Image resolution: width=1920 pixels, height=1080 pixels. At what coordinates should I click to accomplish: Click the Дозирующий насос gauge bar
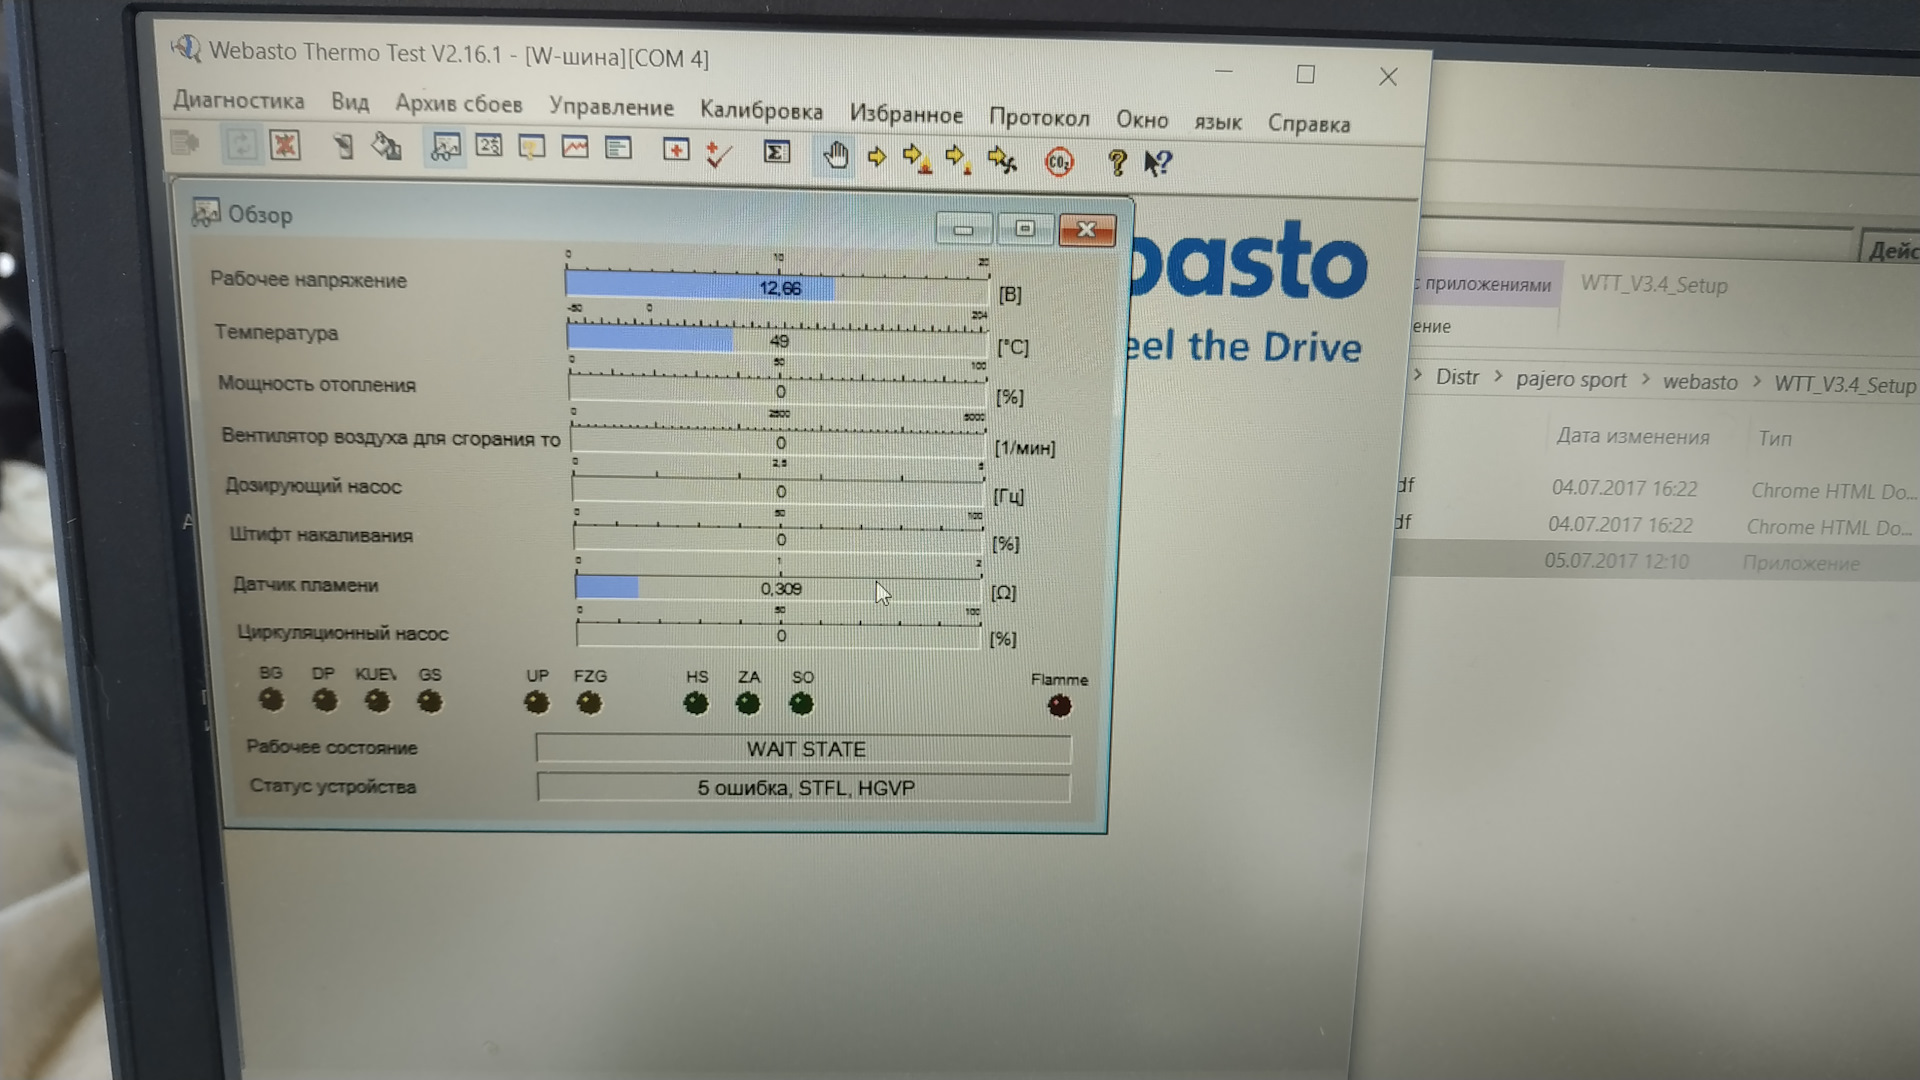[778, 491]
